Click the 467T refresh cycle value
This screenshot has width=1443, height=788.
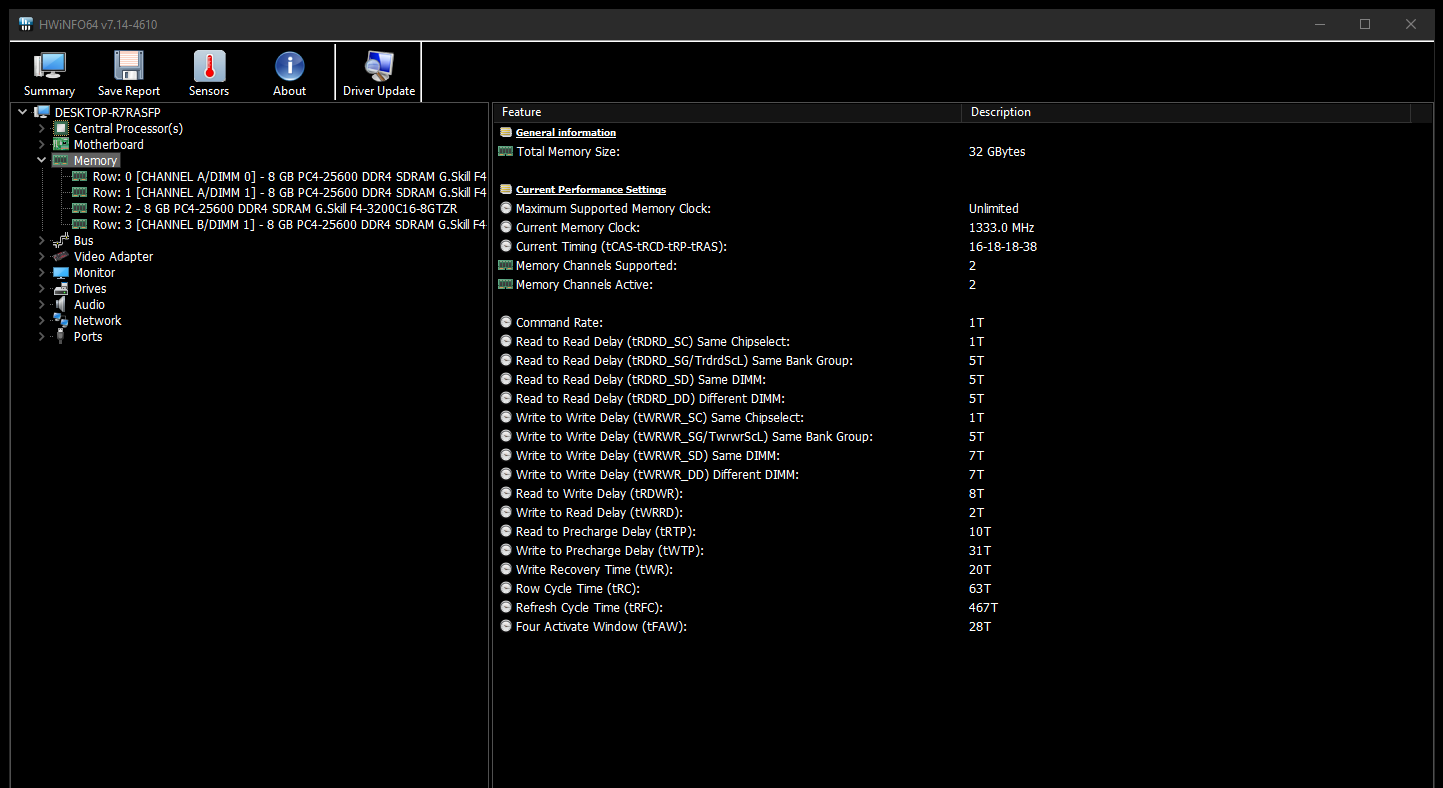[x=983, y=608]
